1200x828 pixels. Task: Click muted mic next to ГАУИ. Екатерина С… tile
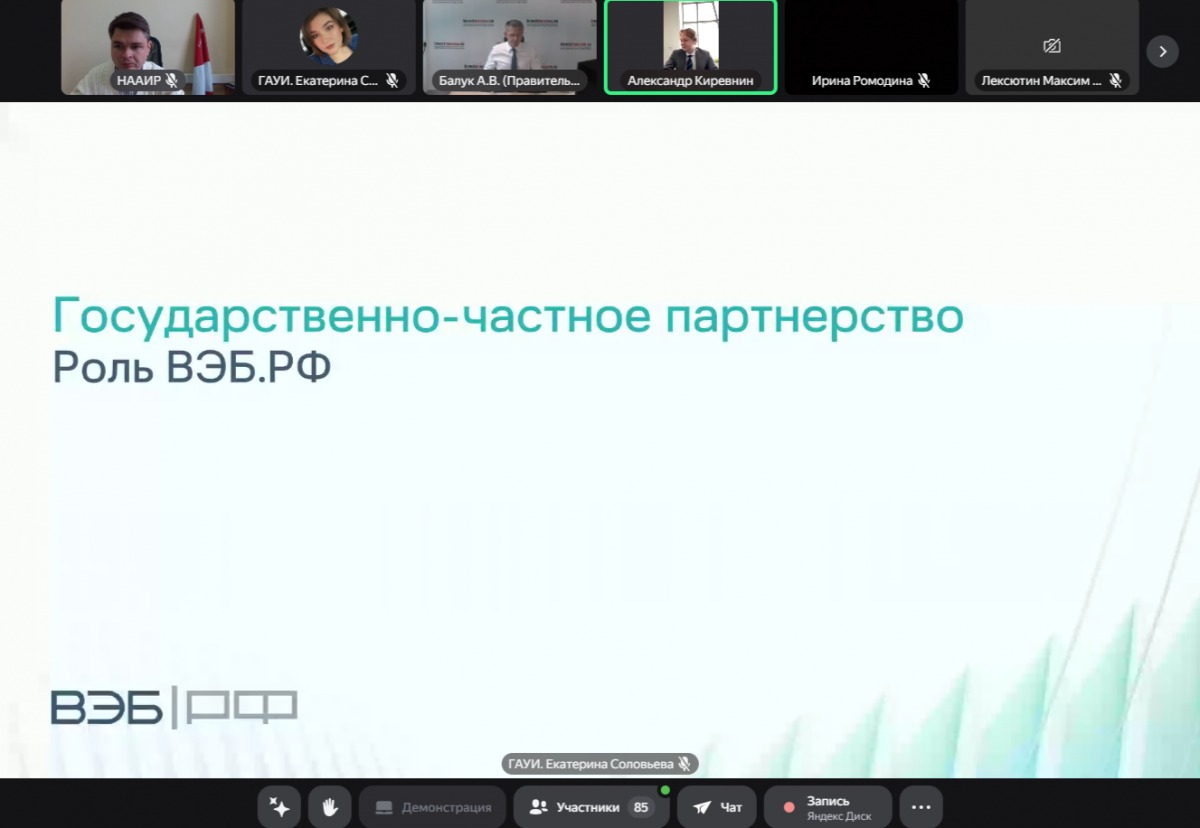tap(392, 80)
